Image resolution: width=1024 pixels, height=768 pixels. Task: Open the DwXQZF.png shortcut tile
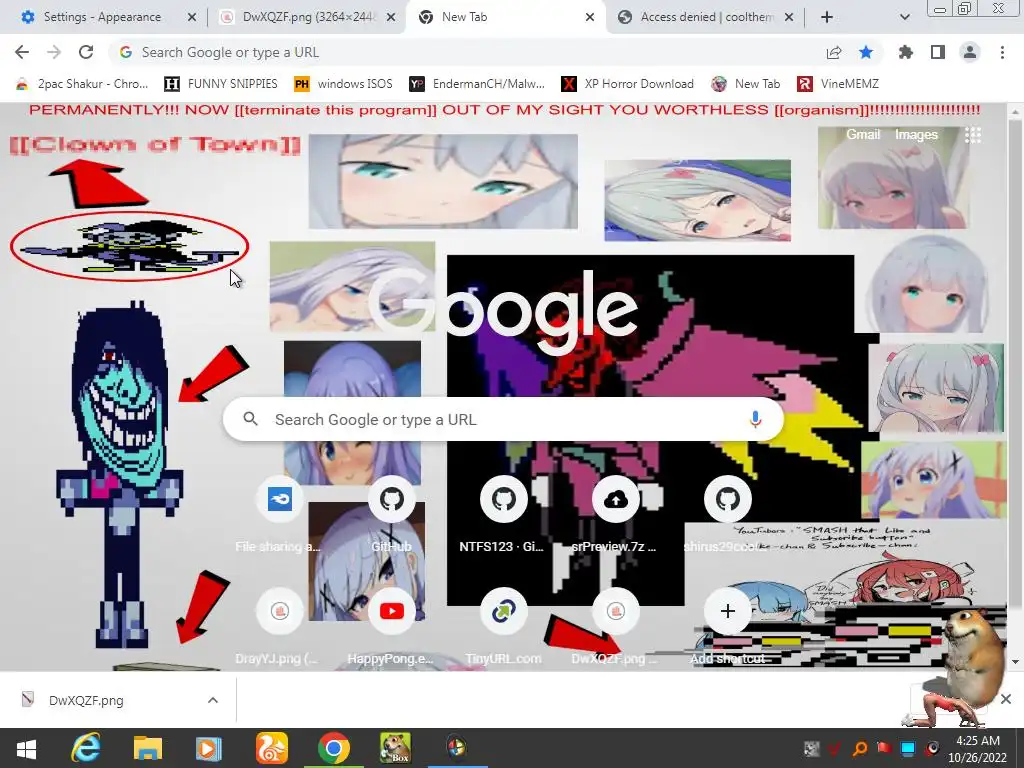(x=615, y=627)
